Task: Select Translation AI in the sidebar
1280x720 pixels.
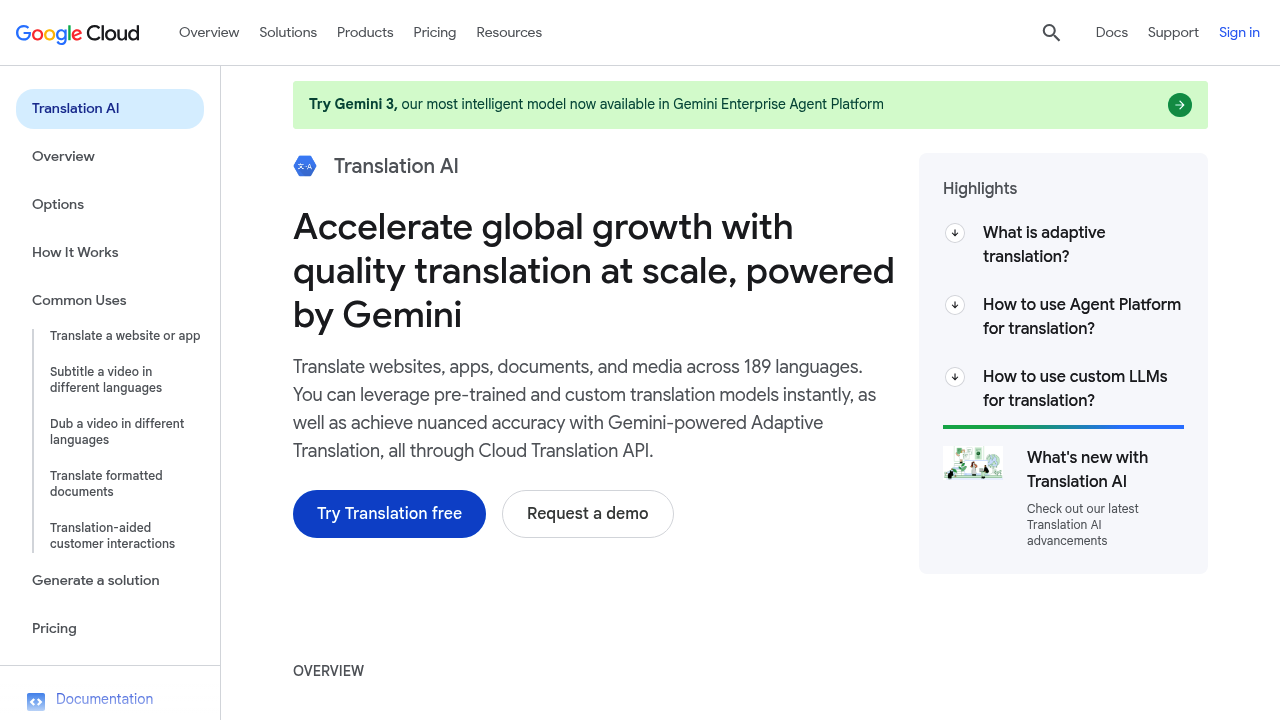Action: point(110,109)
